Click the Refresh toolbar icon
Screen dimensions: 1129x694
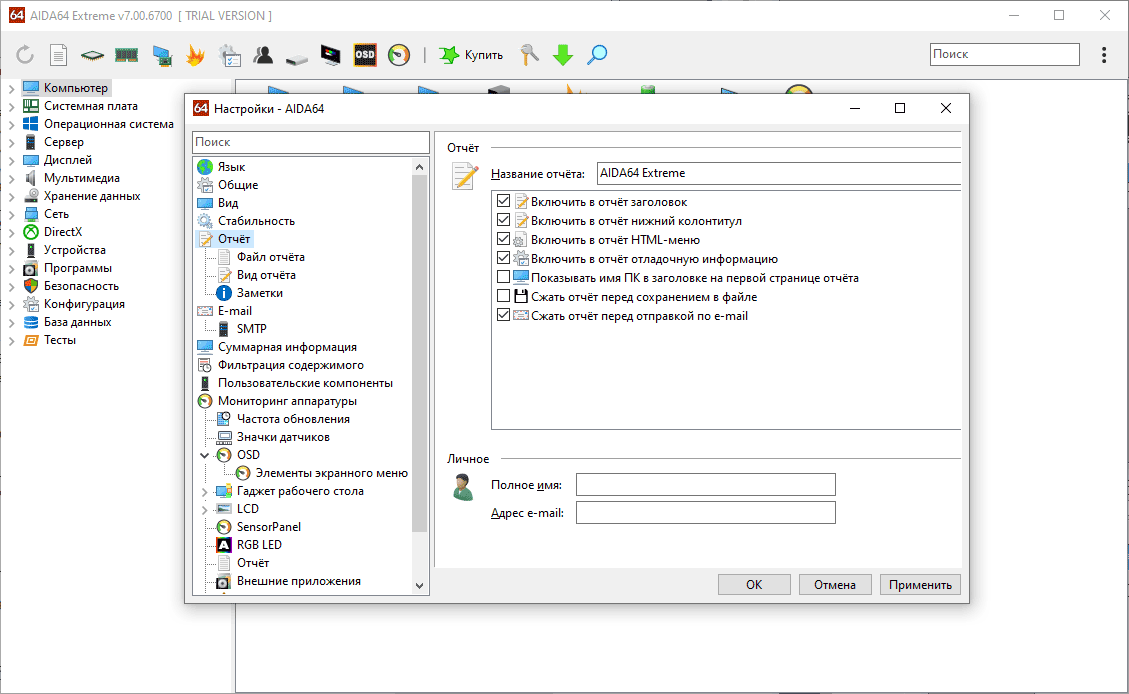pyautogui.click(x=25, y=55)
